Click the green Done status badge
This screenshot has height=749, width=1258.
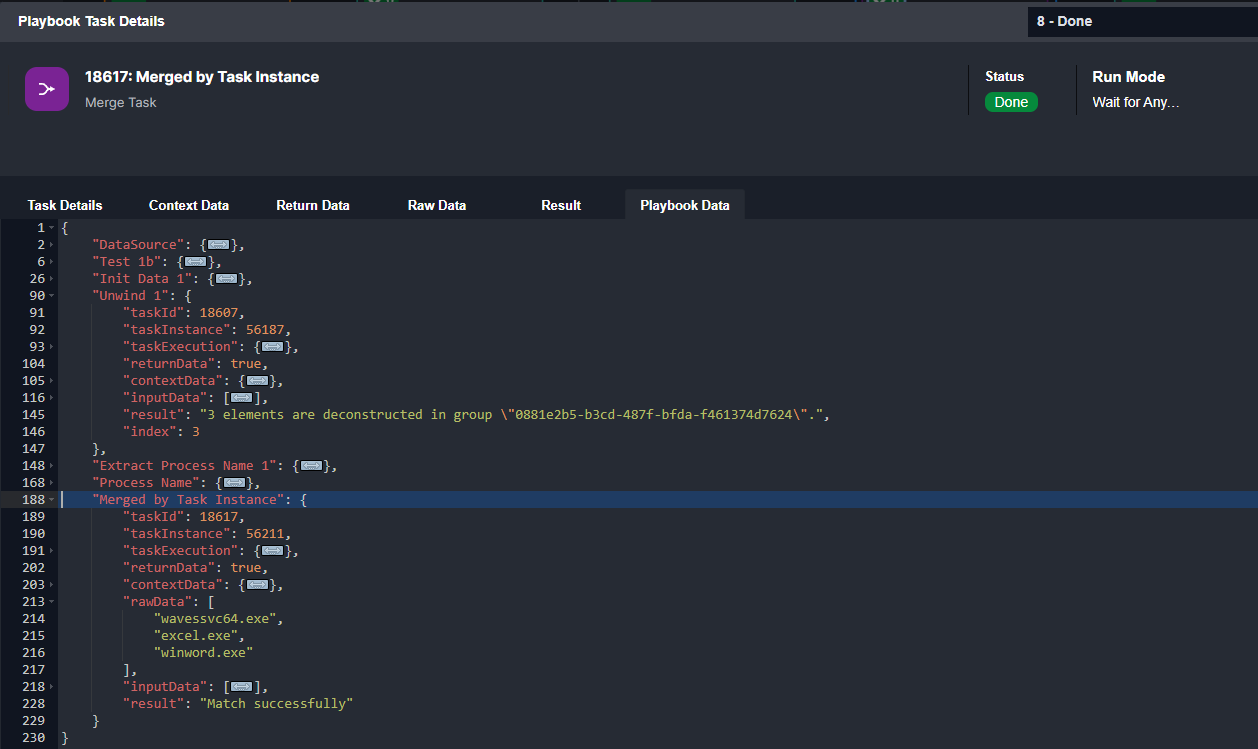pyautogui.click(x=1011, y=102)
